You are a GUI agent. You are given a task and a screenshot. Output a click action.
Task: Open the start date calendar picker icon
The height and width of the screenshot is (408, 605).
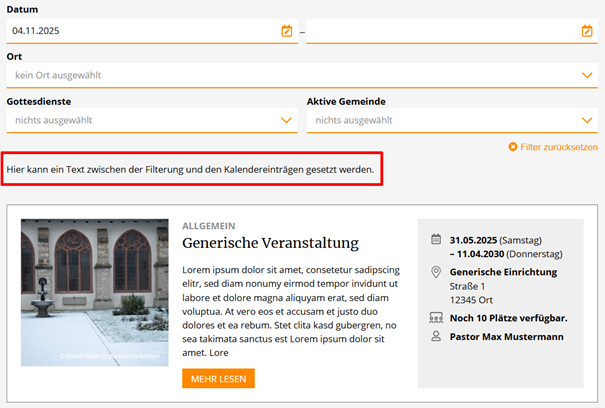(x=287, y=31)
